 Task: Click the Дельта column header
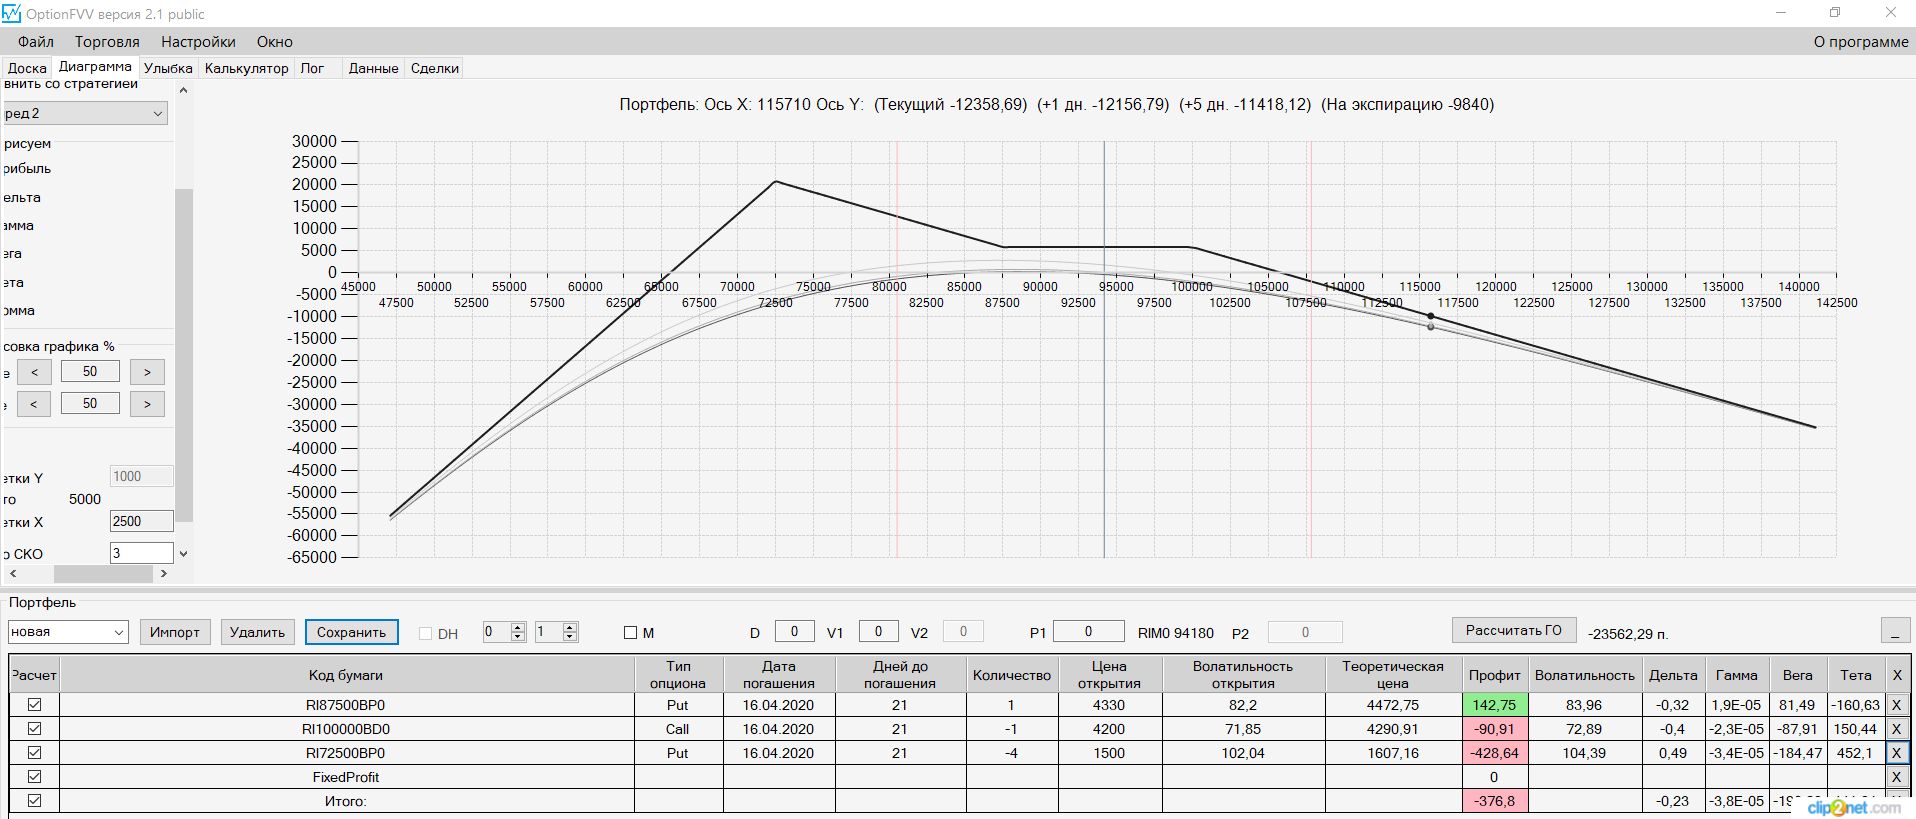point(1673,675)
